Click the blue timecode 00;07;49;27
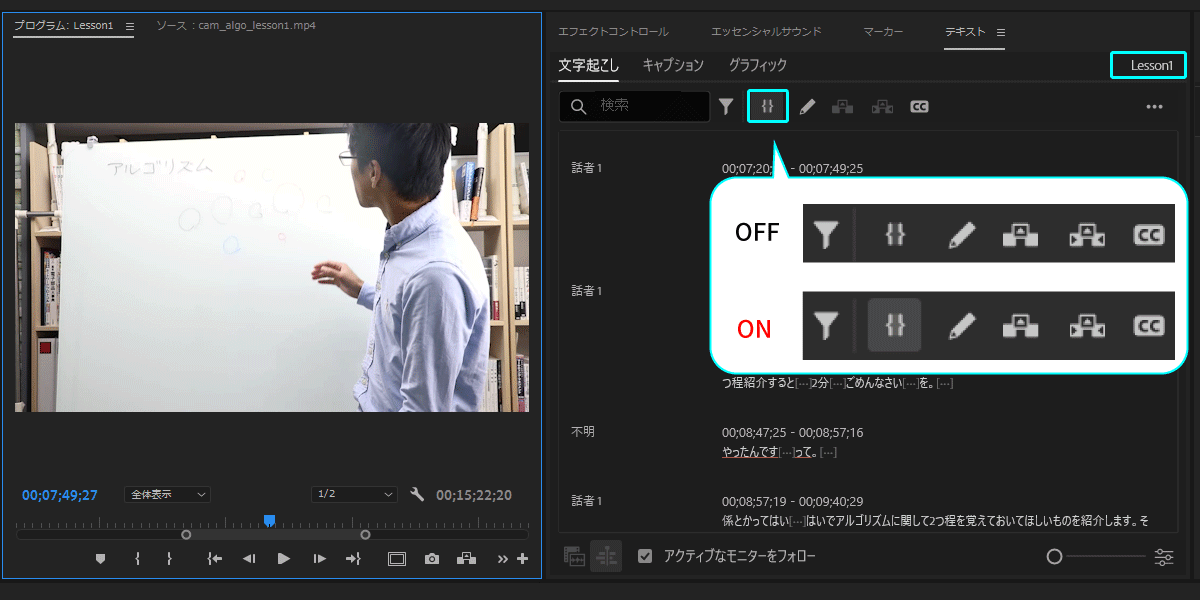This screenshot has height=600, width=1200. [60, 495]
